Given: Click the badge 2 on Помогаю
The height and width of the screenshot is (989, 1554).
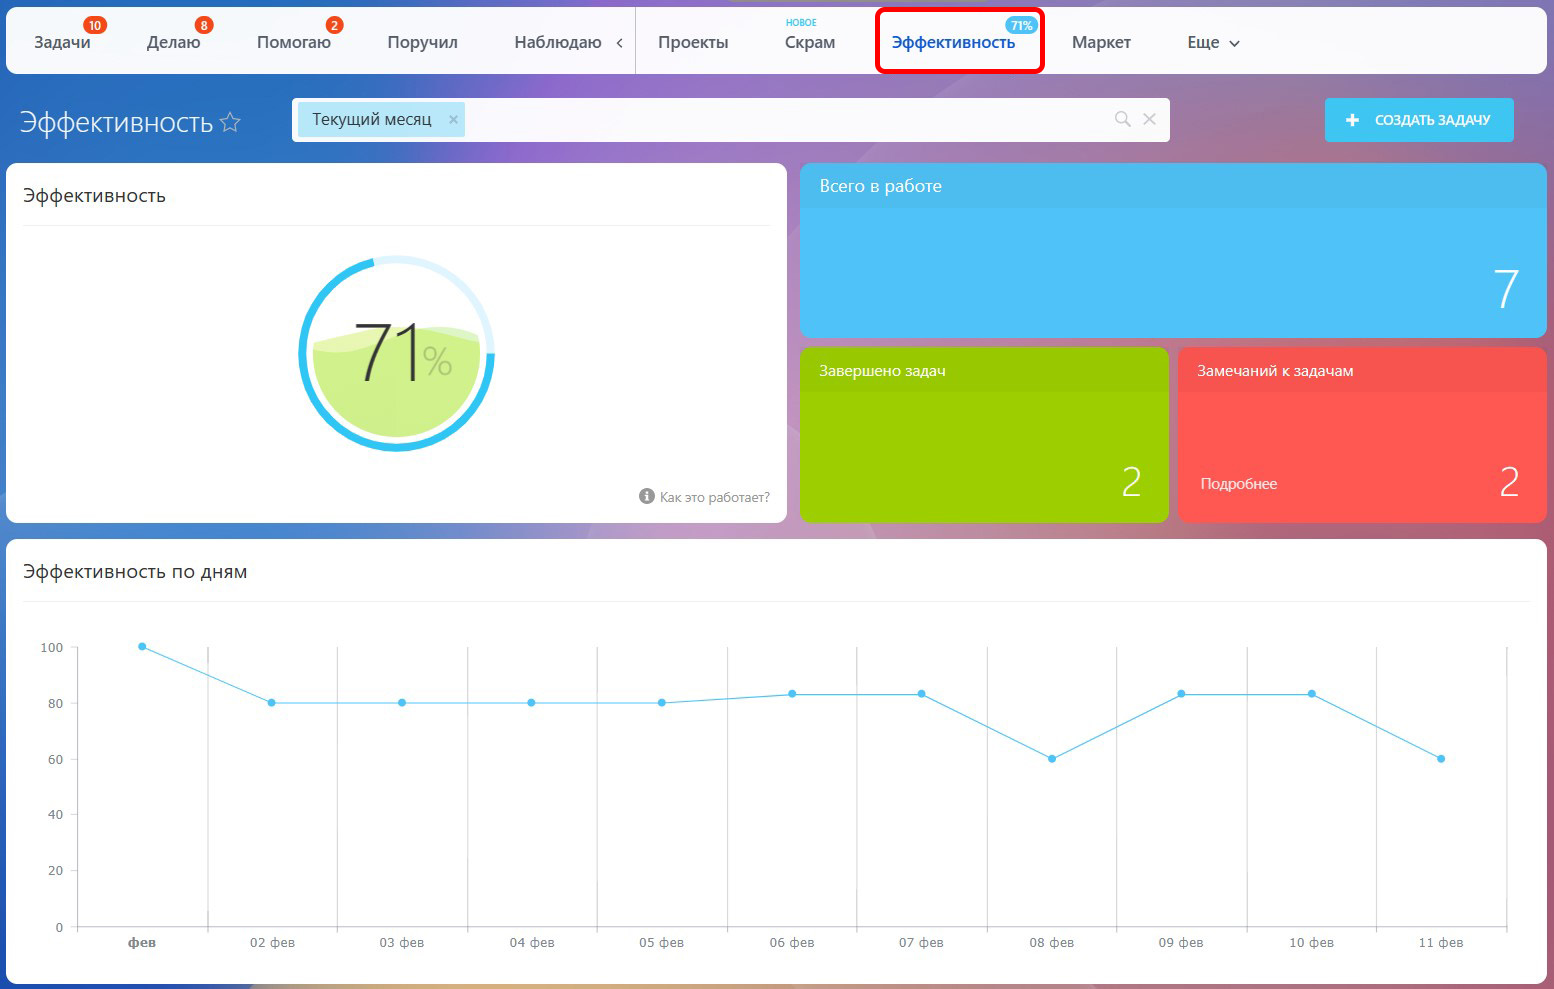Looking at the screenshot, I should pos(334,25).
